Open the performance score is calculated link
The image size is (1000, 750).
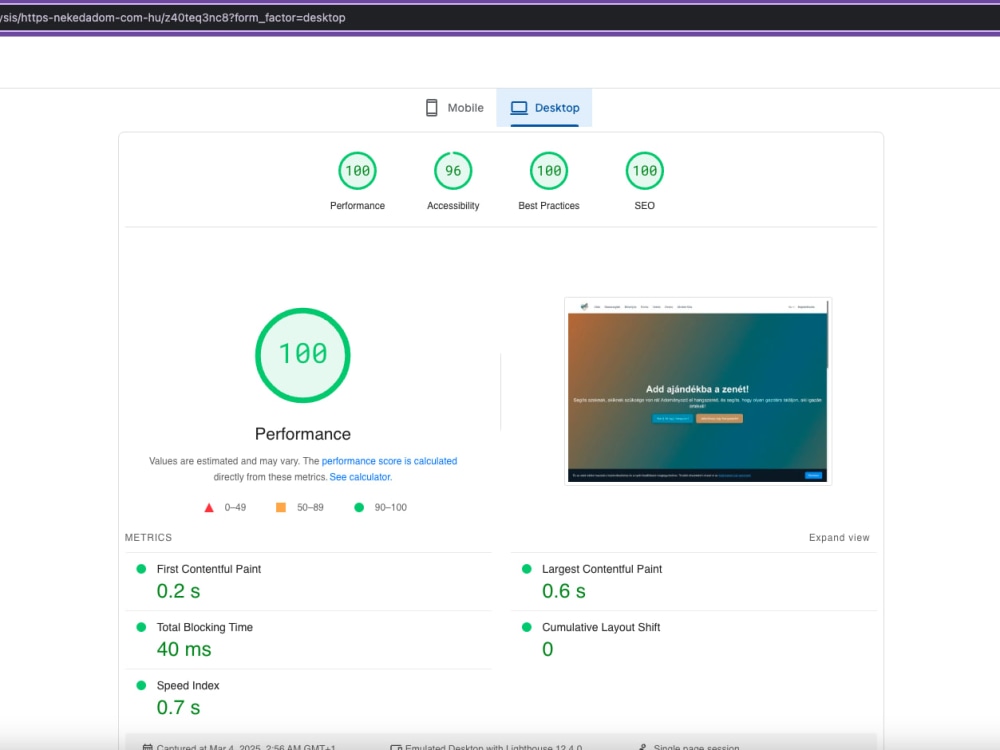389,461
